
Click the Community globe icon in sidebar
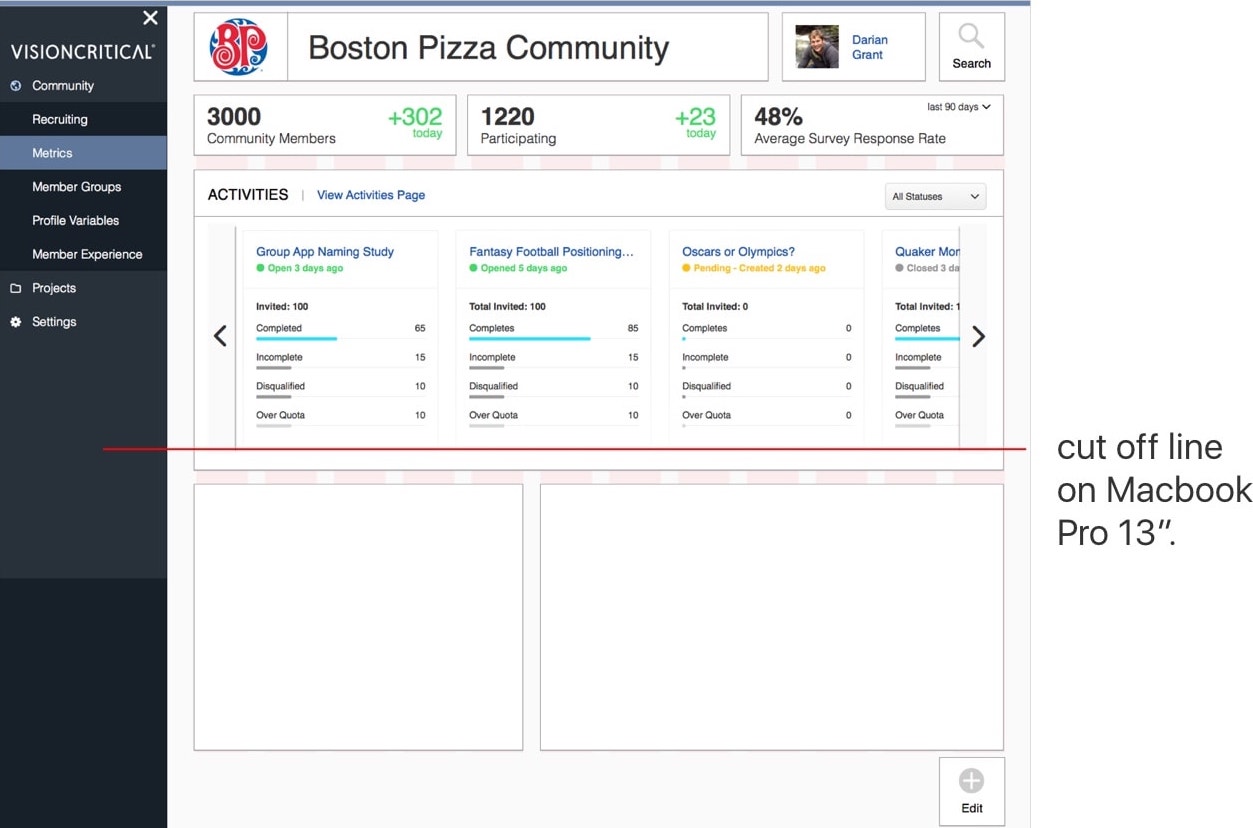[16, 86]
